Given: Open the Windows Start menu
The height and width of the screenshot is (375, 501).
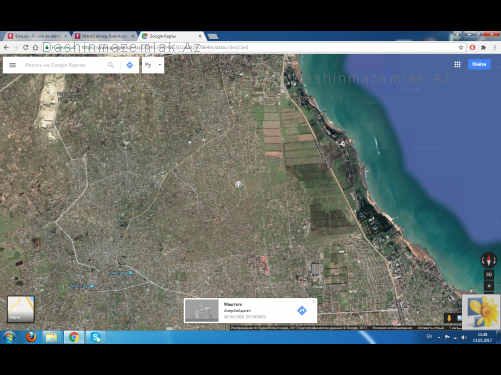Looking at the screenshot, I should click(9, 337).
